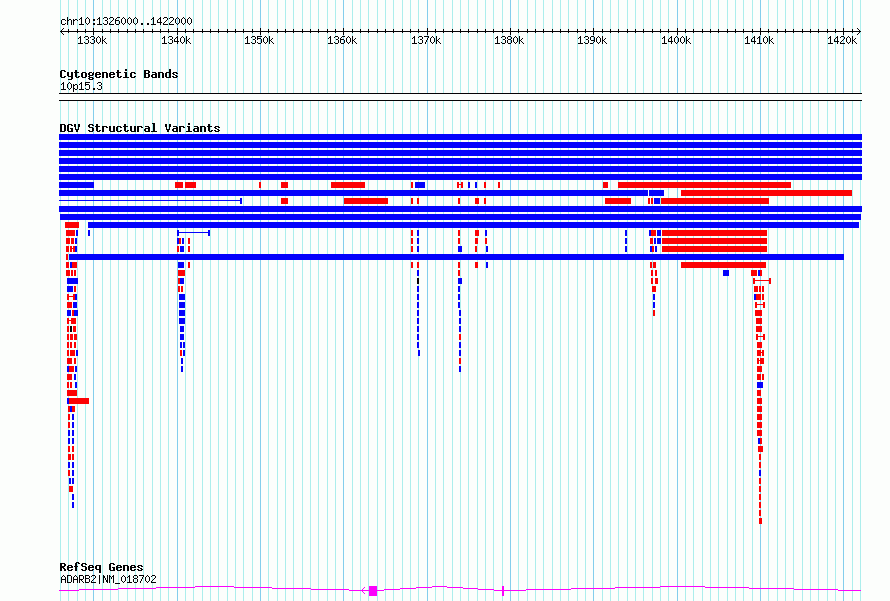Image resolution: width=890 pixels, height=601 pixels.
Task: Select the magenta ADARB2 exon block
Action: [373, 591]
